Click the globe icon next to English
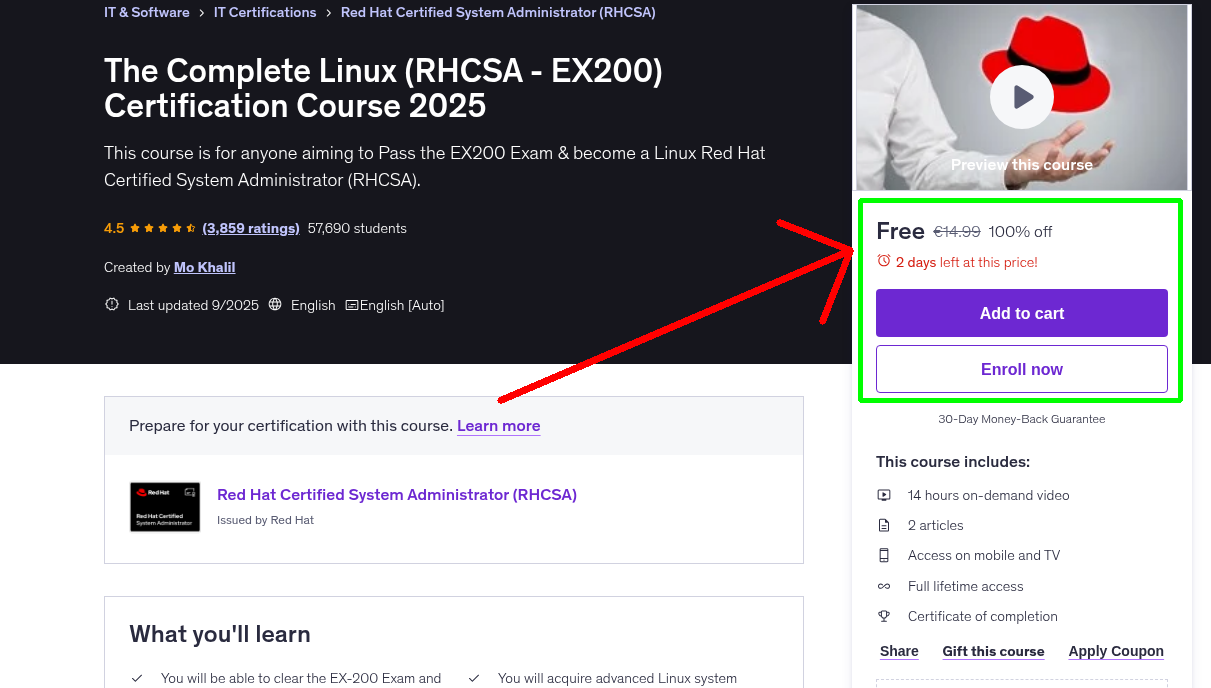Screen dimensions: 1211x688 [275, 304]
